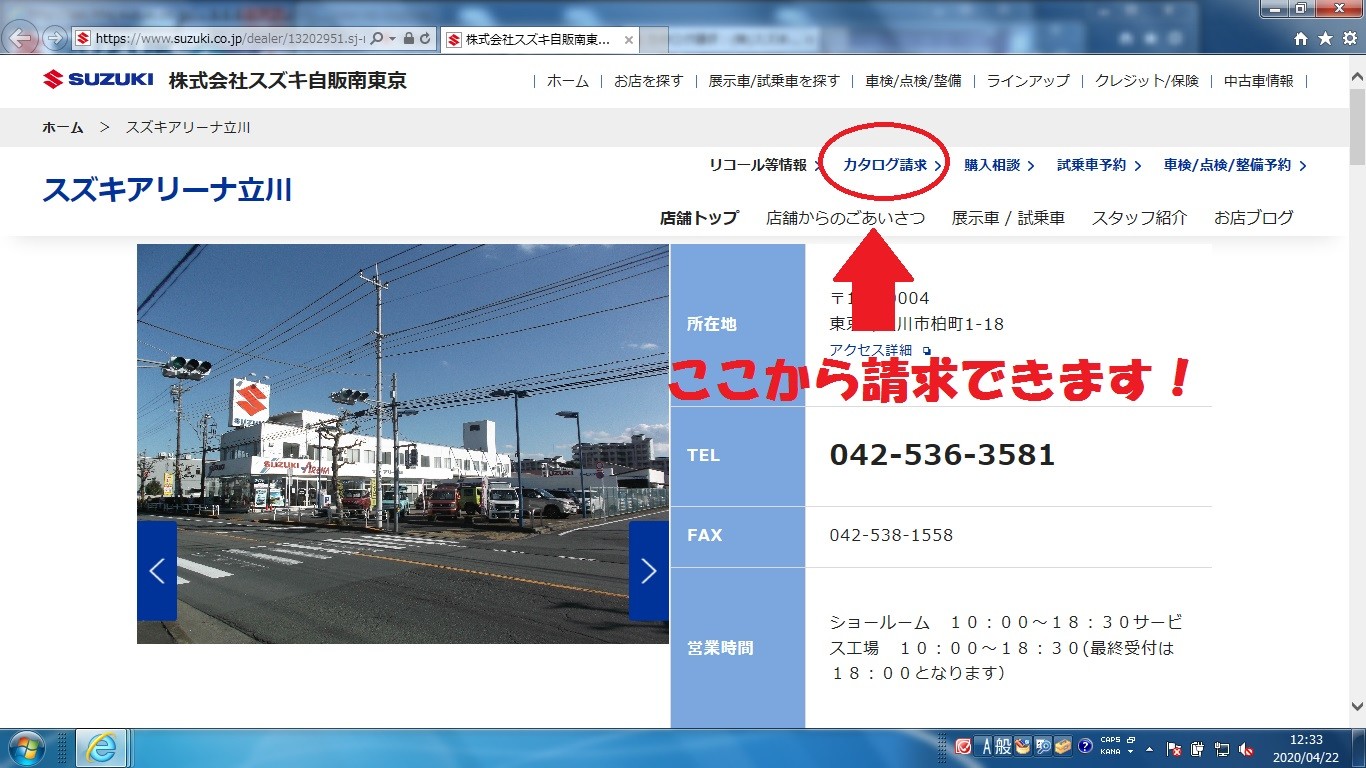This screenshot has width=1366, height=768.
Task: Click the スズキアリーナ立川 breadcrumb text
Action: click(188, 128)
